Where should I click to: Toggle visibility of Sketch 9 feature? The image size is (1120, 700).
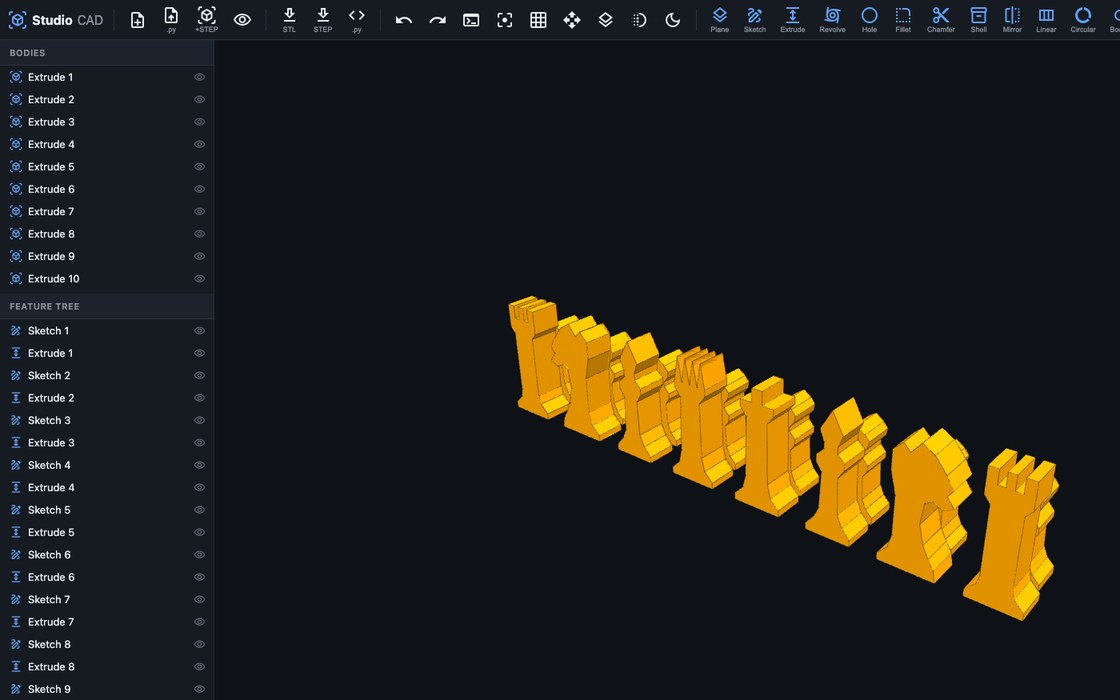point(199,689)
